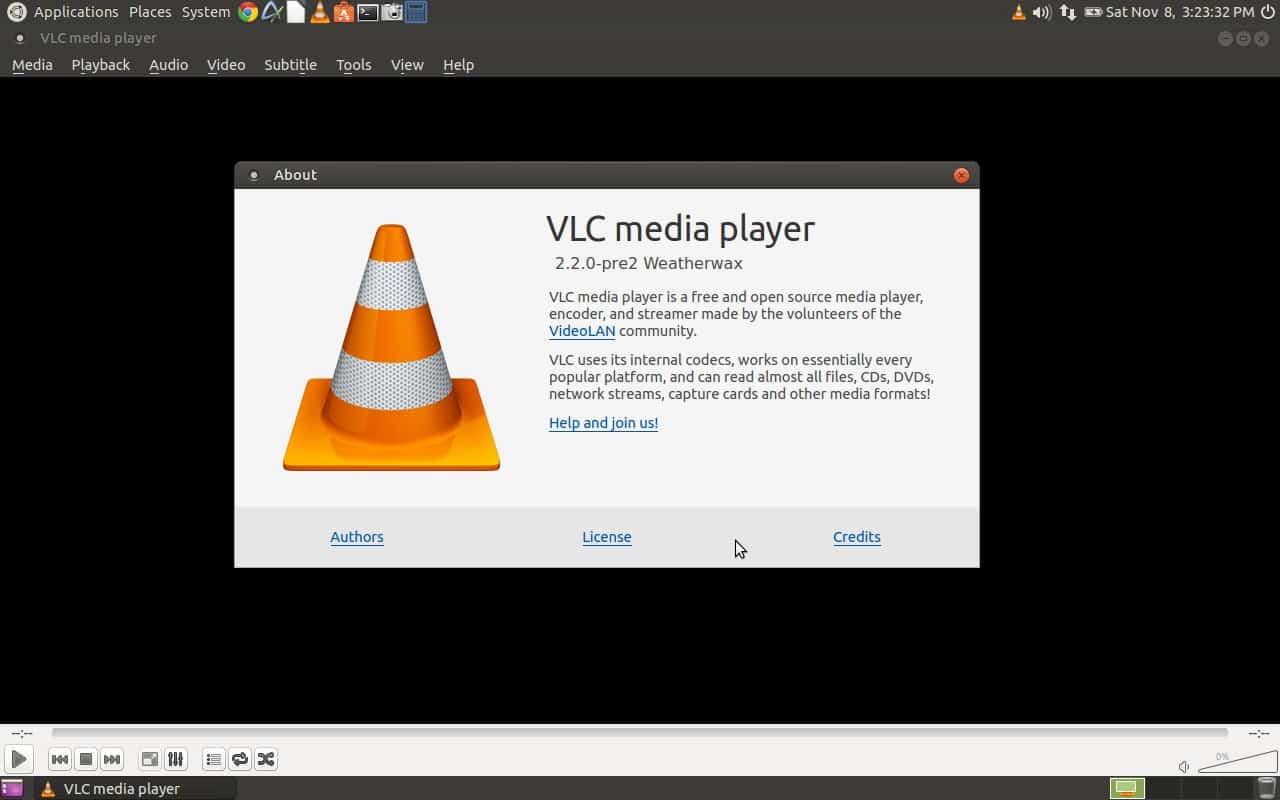Click the elapsed time label at left
Viewport: 1280px width, 800px height.
point(22,733)
